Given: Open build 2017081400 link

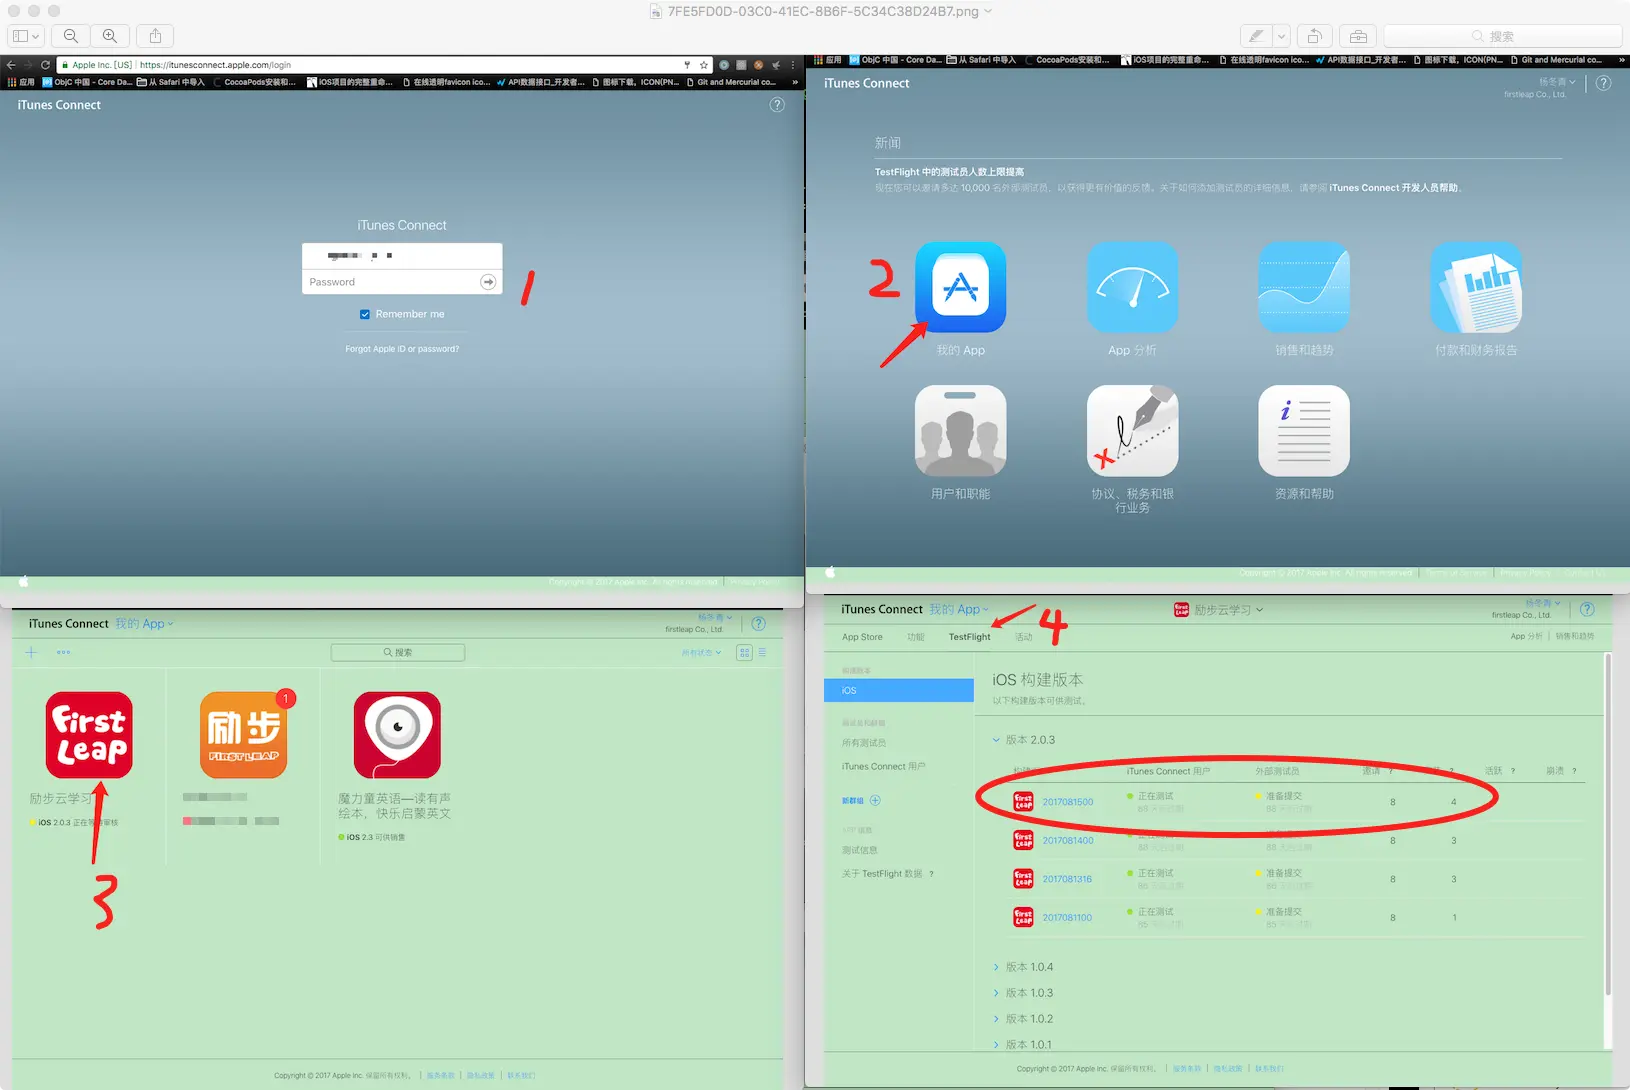Looking at the screenshot, I should point(1068,841).
